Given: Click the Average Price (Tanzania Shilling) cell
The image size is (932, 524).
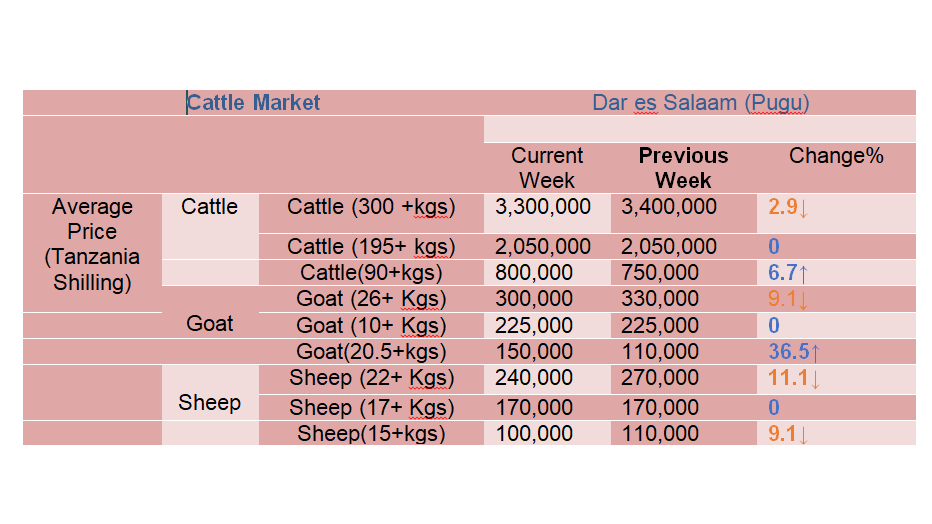Looking at the screenshot, I should click(x=92, y=244).
